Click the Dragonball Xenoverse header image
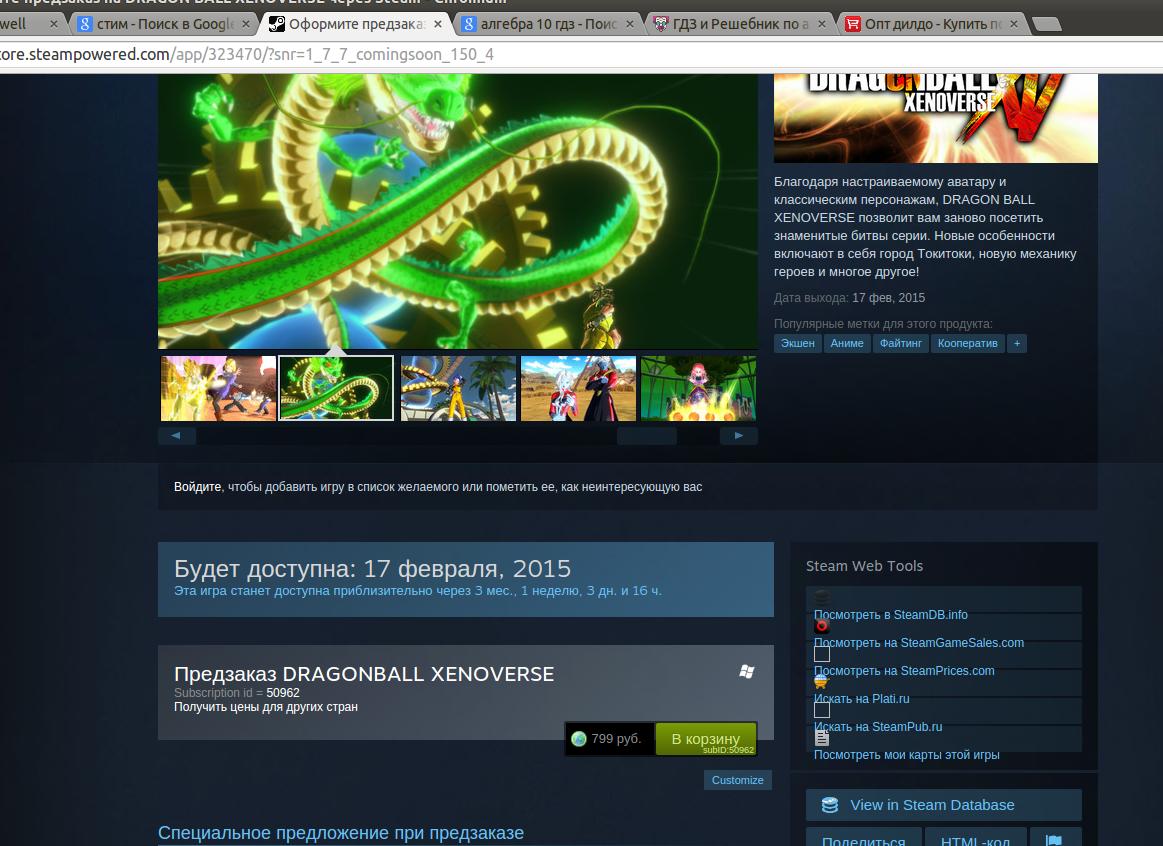This screenshot has width=1163, height=846. pos(935,118)
